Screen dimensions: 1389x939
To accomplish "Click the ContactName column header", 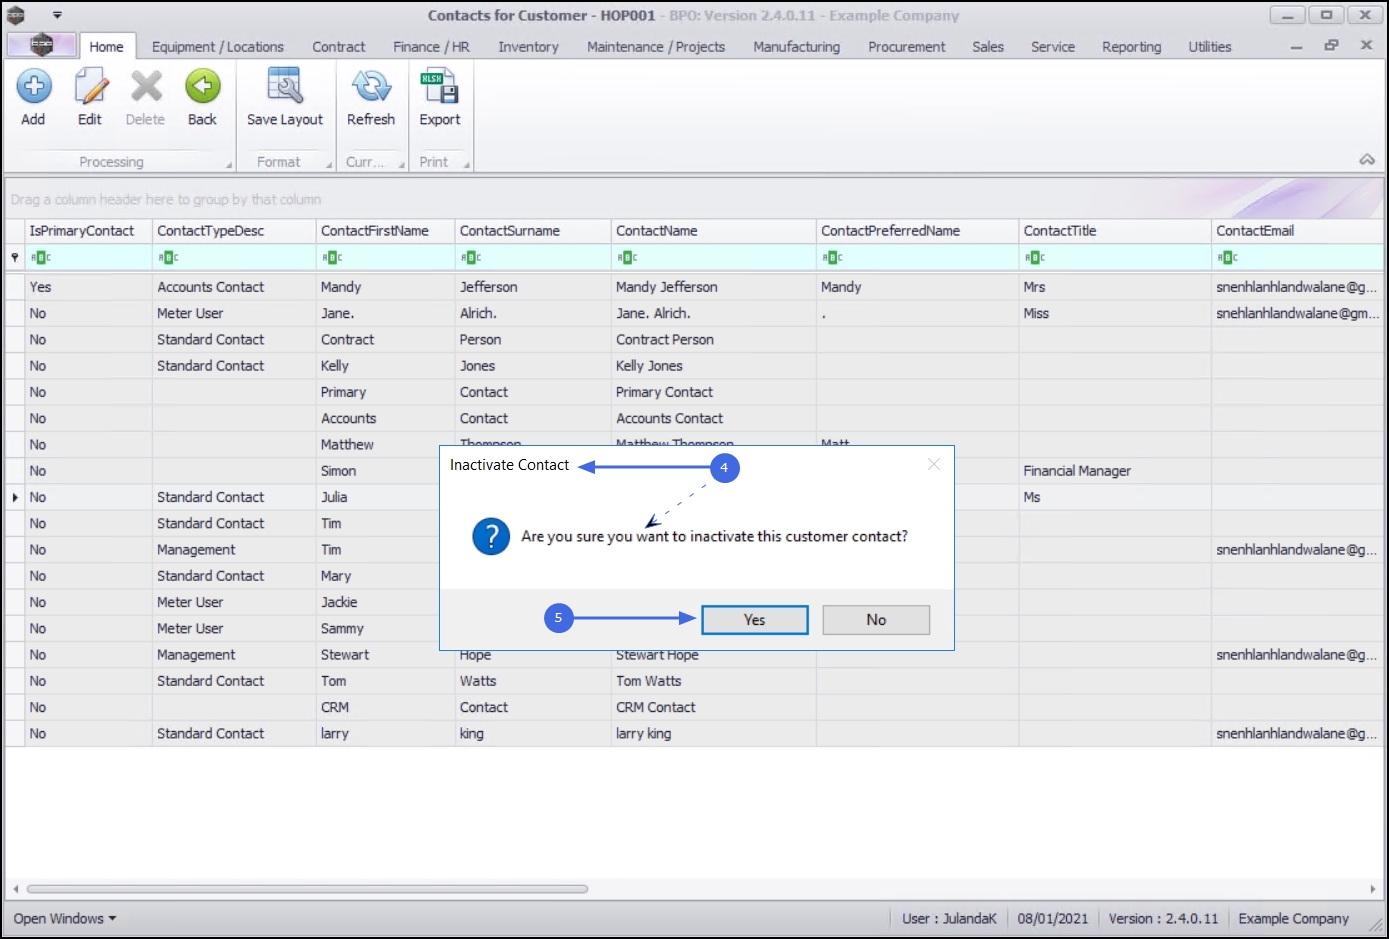I will click(x=714, y=231).
